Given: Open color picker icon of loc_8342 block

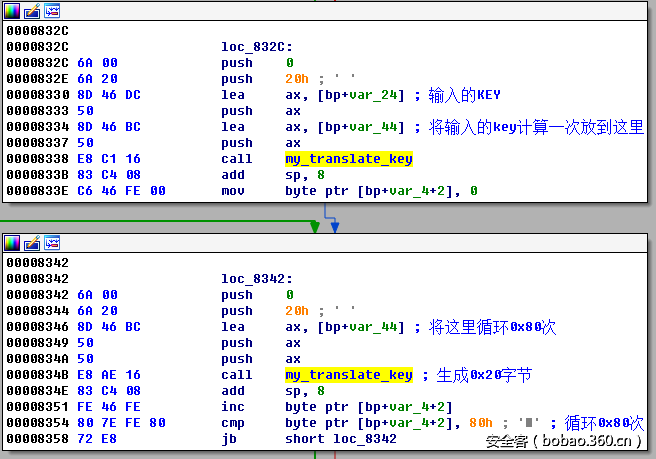Looking at the screenshot, I should click(12, 243).
